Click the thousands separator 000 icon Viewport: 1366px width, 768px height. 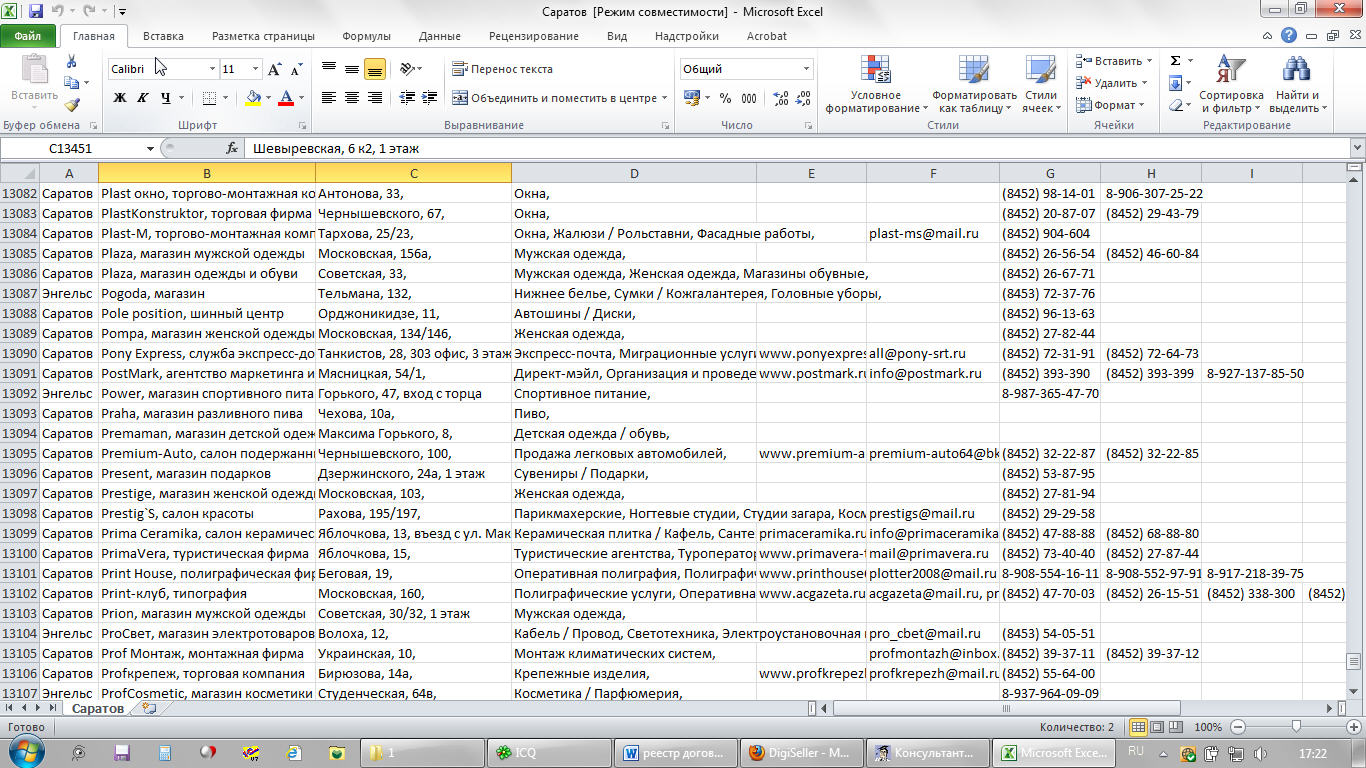(x=749, y=98)
